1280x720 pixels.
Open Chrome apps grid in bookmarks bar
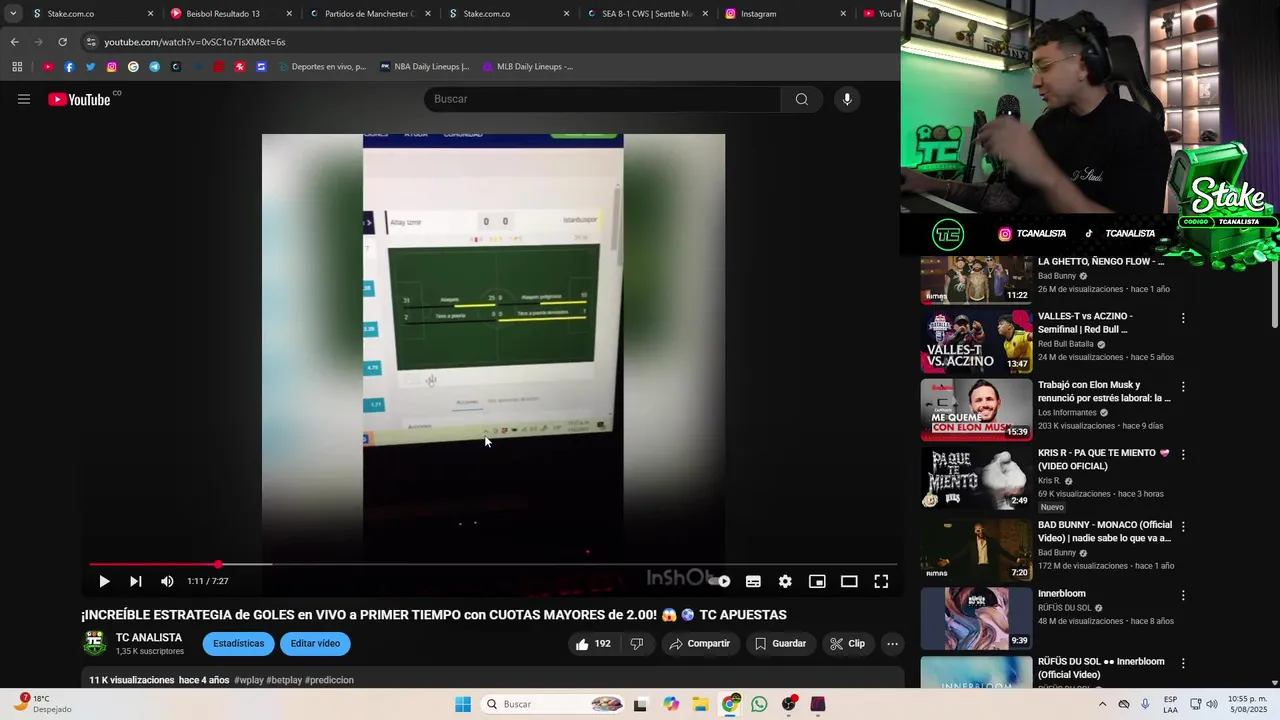[17, 67]
